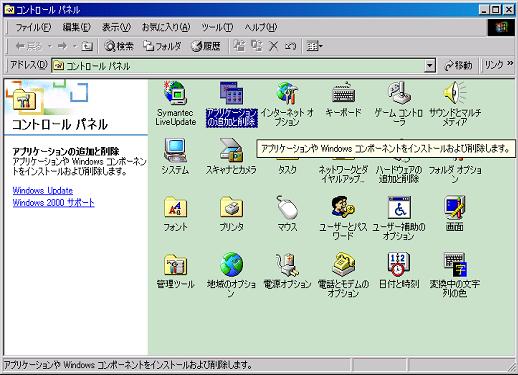Click the 戻る back toolbar button
The height and width of the screenshot is (375, 518).
click(28, 46)
